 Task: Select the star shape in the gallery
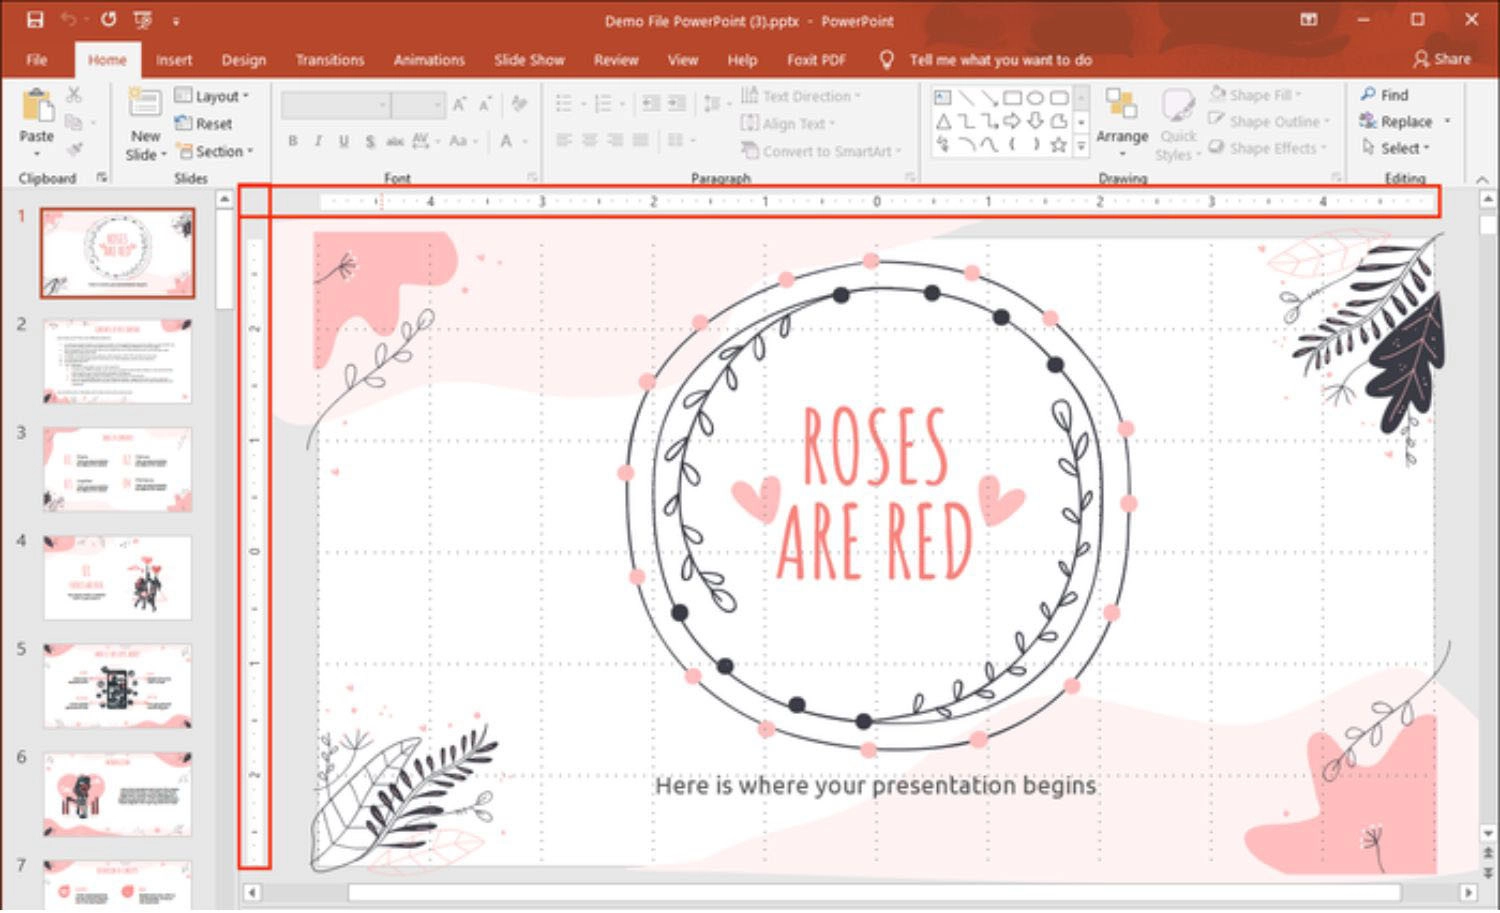pyautogui.click(x=1058, y=146)
